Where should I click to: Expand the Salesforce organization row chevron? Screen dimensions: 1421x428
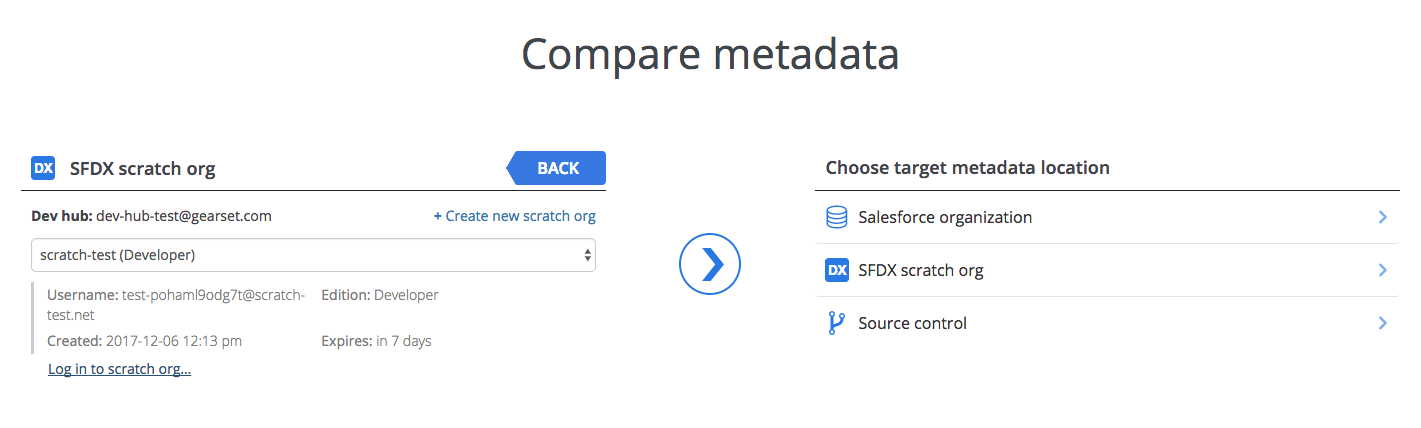[x=1382, y=217]
